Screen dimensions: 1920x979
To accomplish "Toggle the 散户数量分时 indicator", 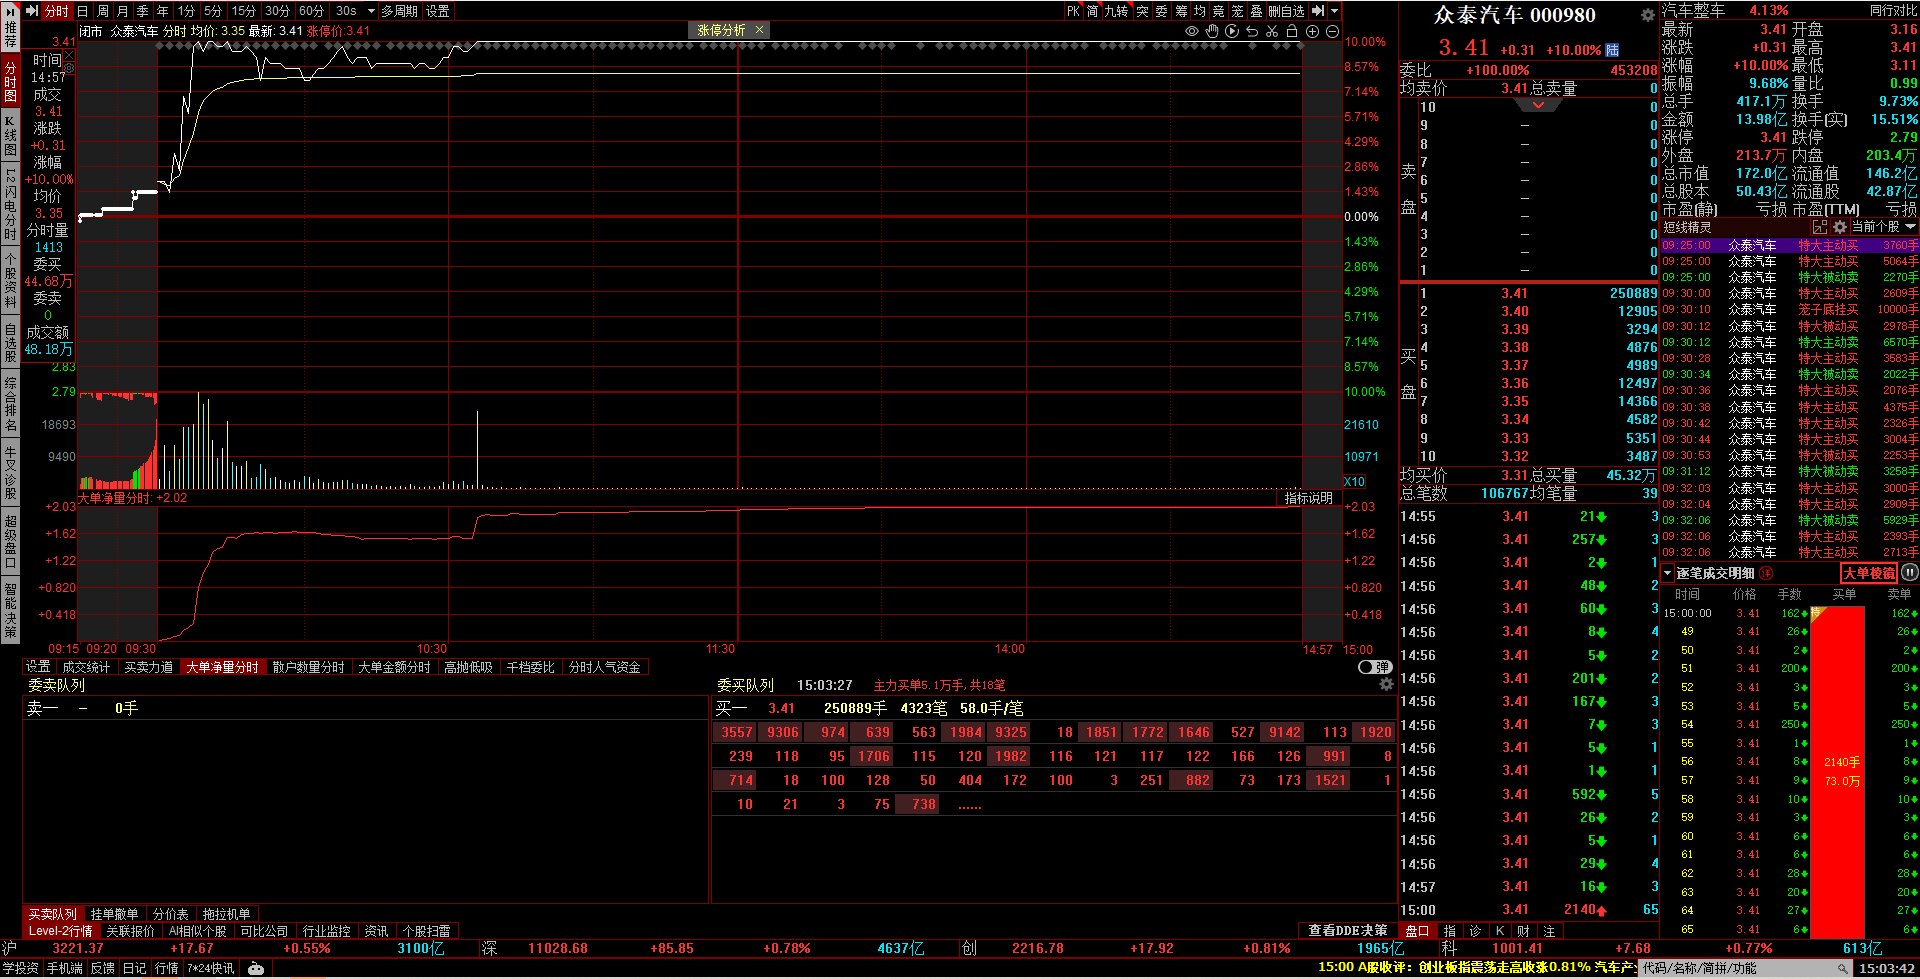I will point(308,667).
